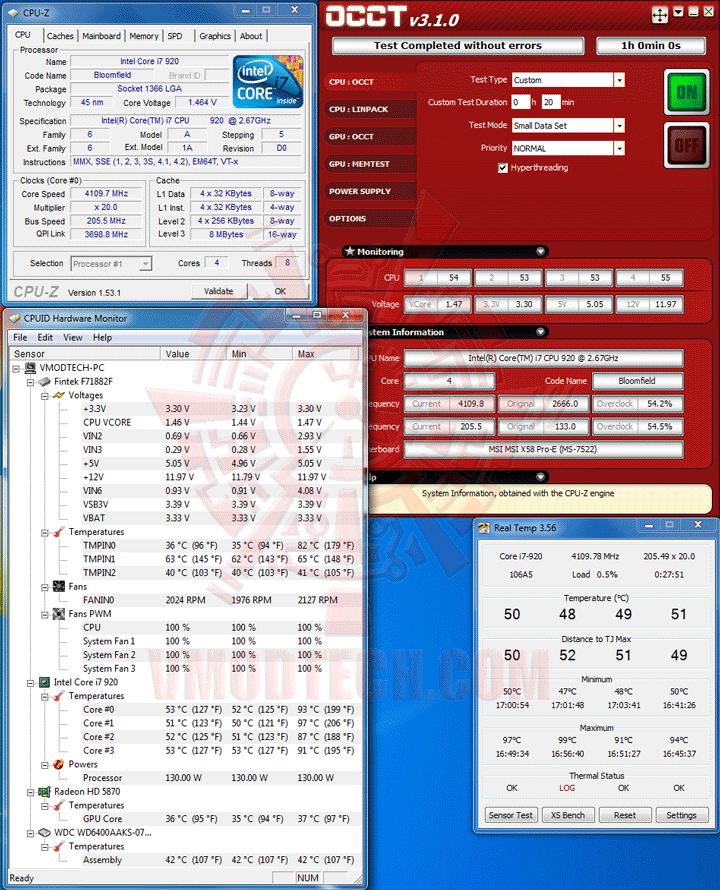This screenshot has height=890, width=720.
Task: Toggle the Hyperthreading checkbox
Action: [503, 167]
